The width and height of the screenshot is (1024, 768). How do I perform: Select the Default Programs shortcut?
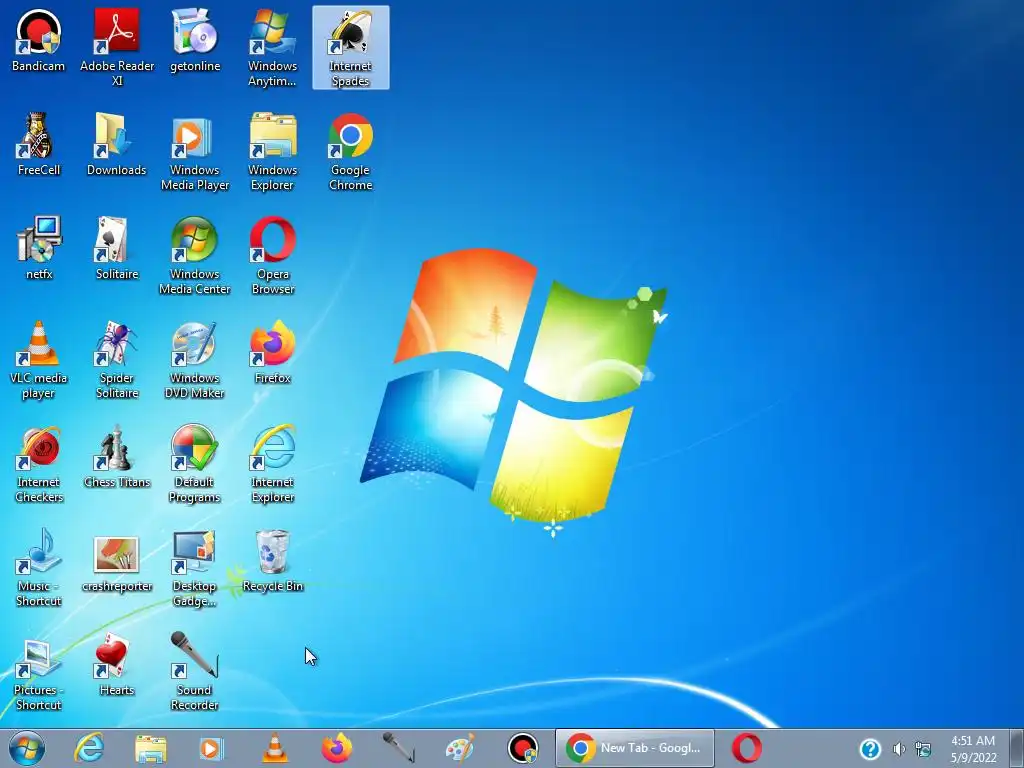tap(195, 464)
